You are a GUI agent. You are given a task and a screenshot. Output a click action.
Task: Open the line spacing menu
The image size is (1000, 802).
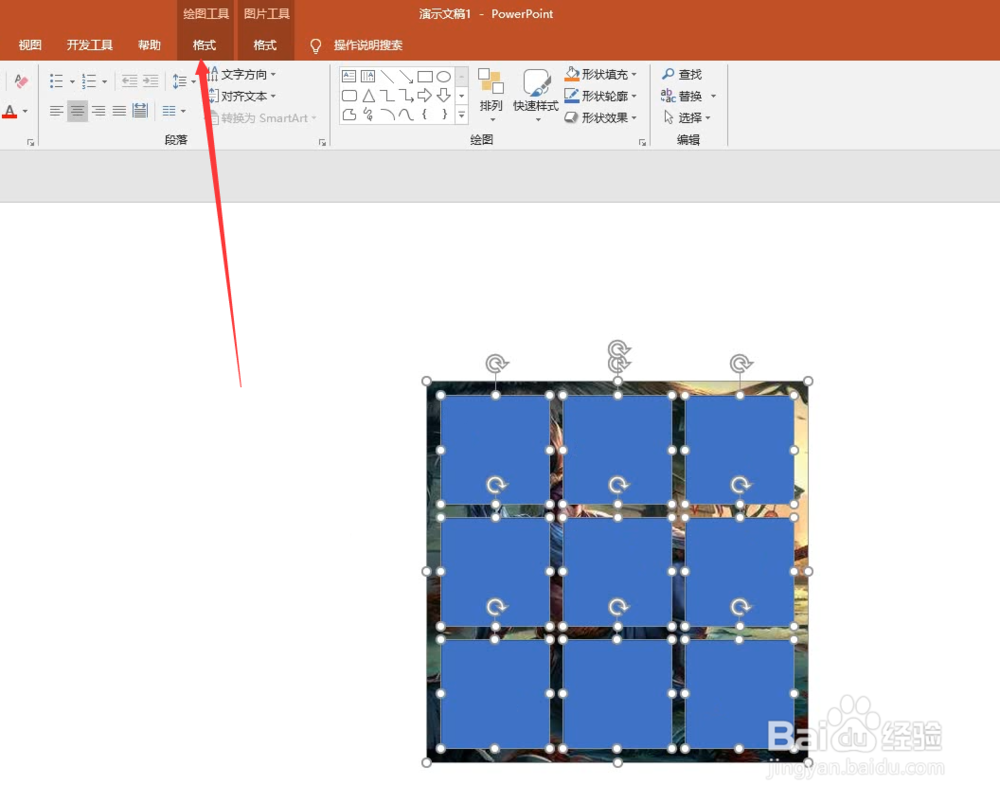click(x=184, y=81)
